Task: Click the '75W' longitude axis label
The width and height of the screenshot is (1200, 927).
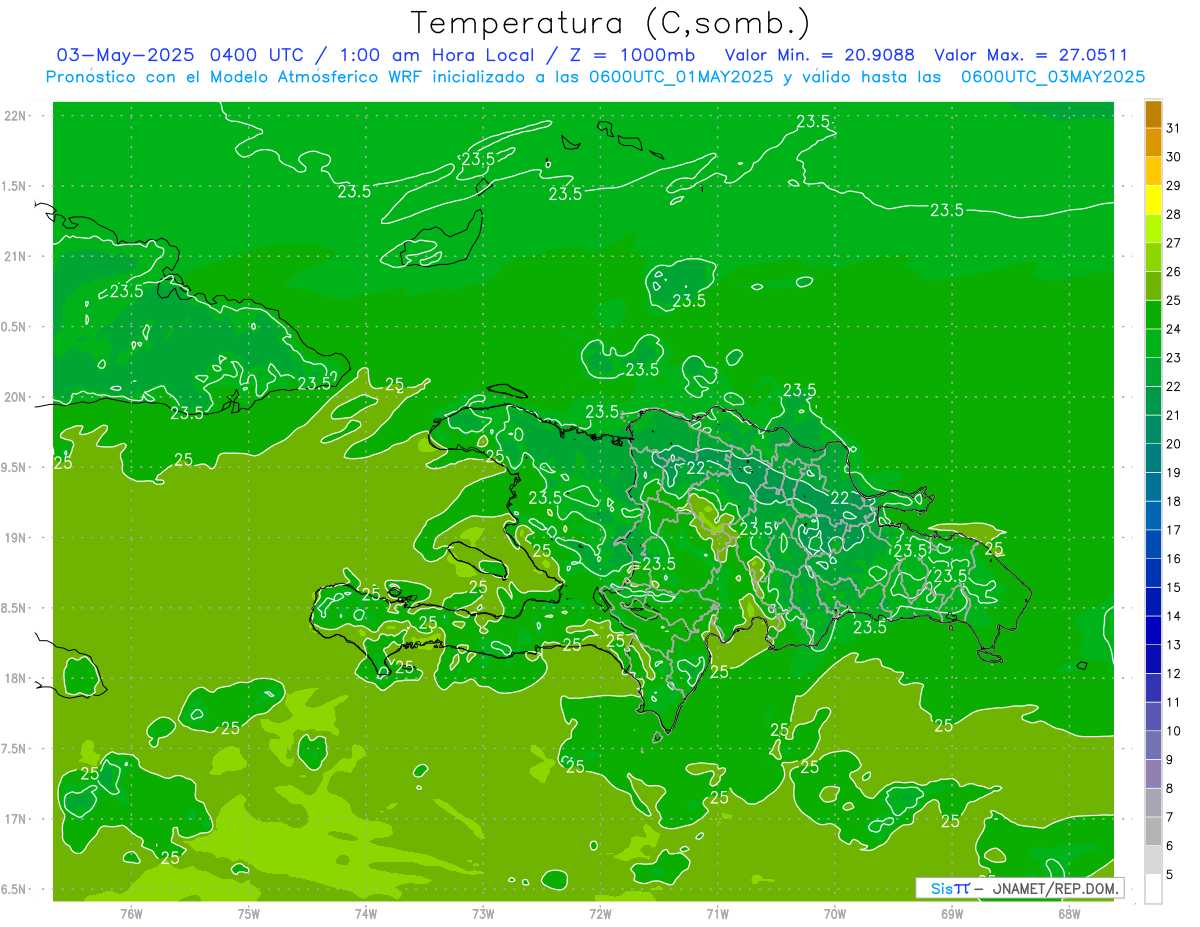Action: pos(249,913)
